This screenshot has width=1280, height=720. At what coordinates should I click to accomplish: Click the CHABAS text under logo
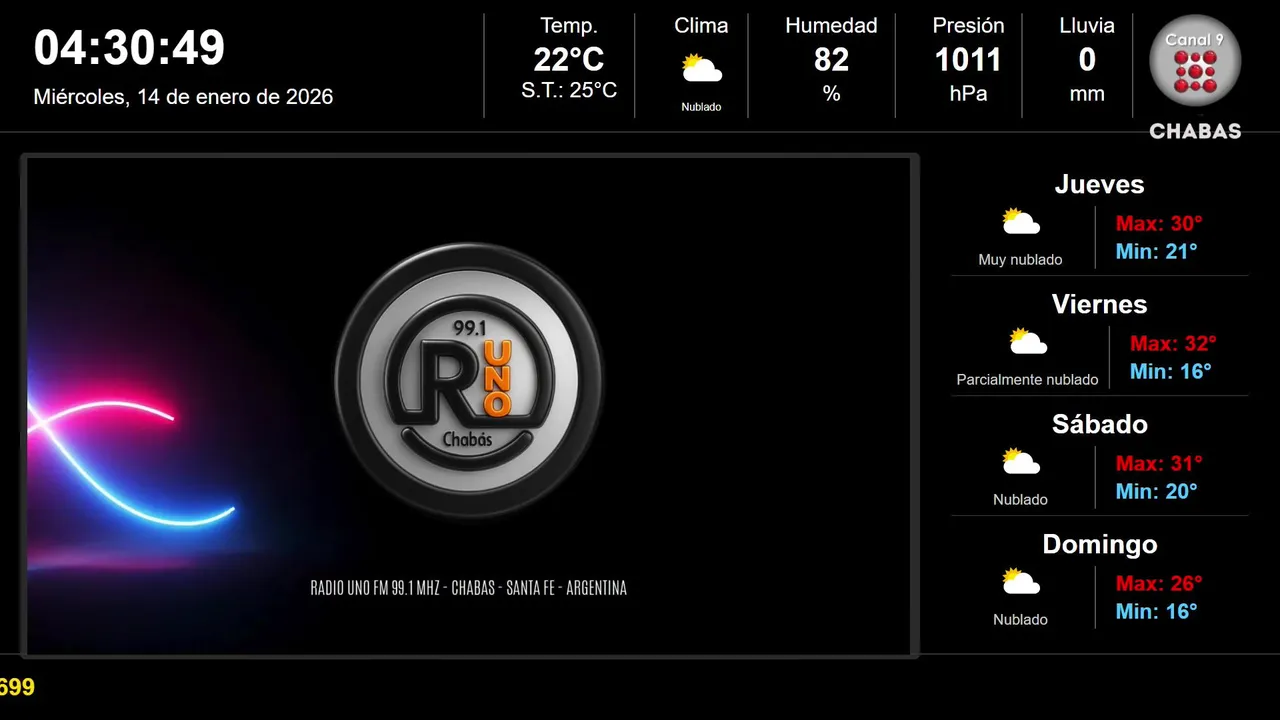click(1195, 131)
